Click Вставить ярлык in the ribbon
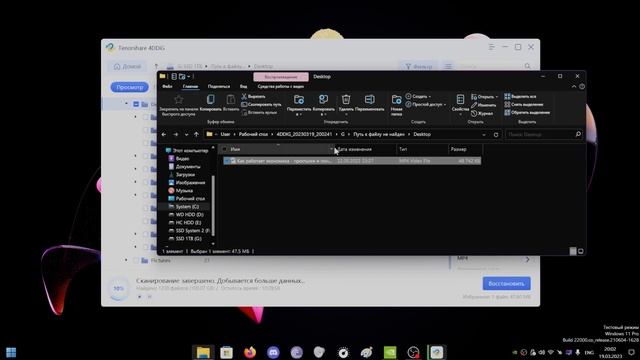 (260, 112)
